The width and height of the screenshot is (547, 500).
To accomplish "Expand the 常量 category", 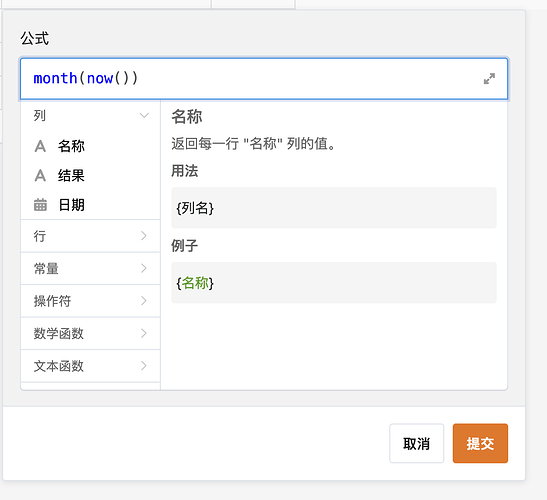I will 90,269.
